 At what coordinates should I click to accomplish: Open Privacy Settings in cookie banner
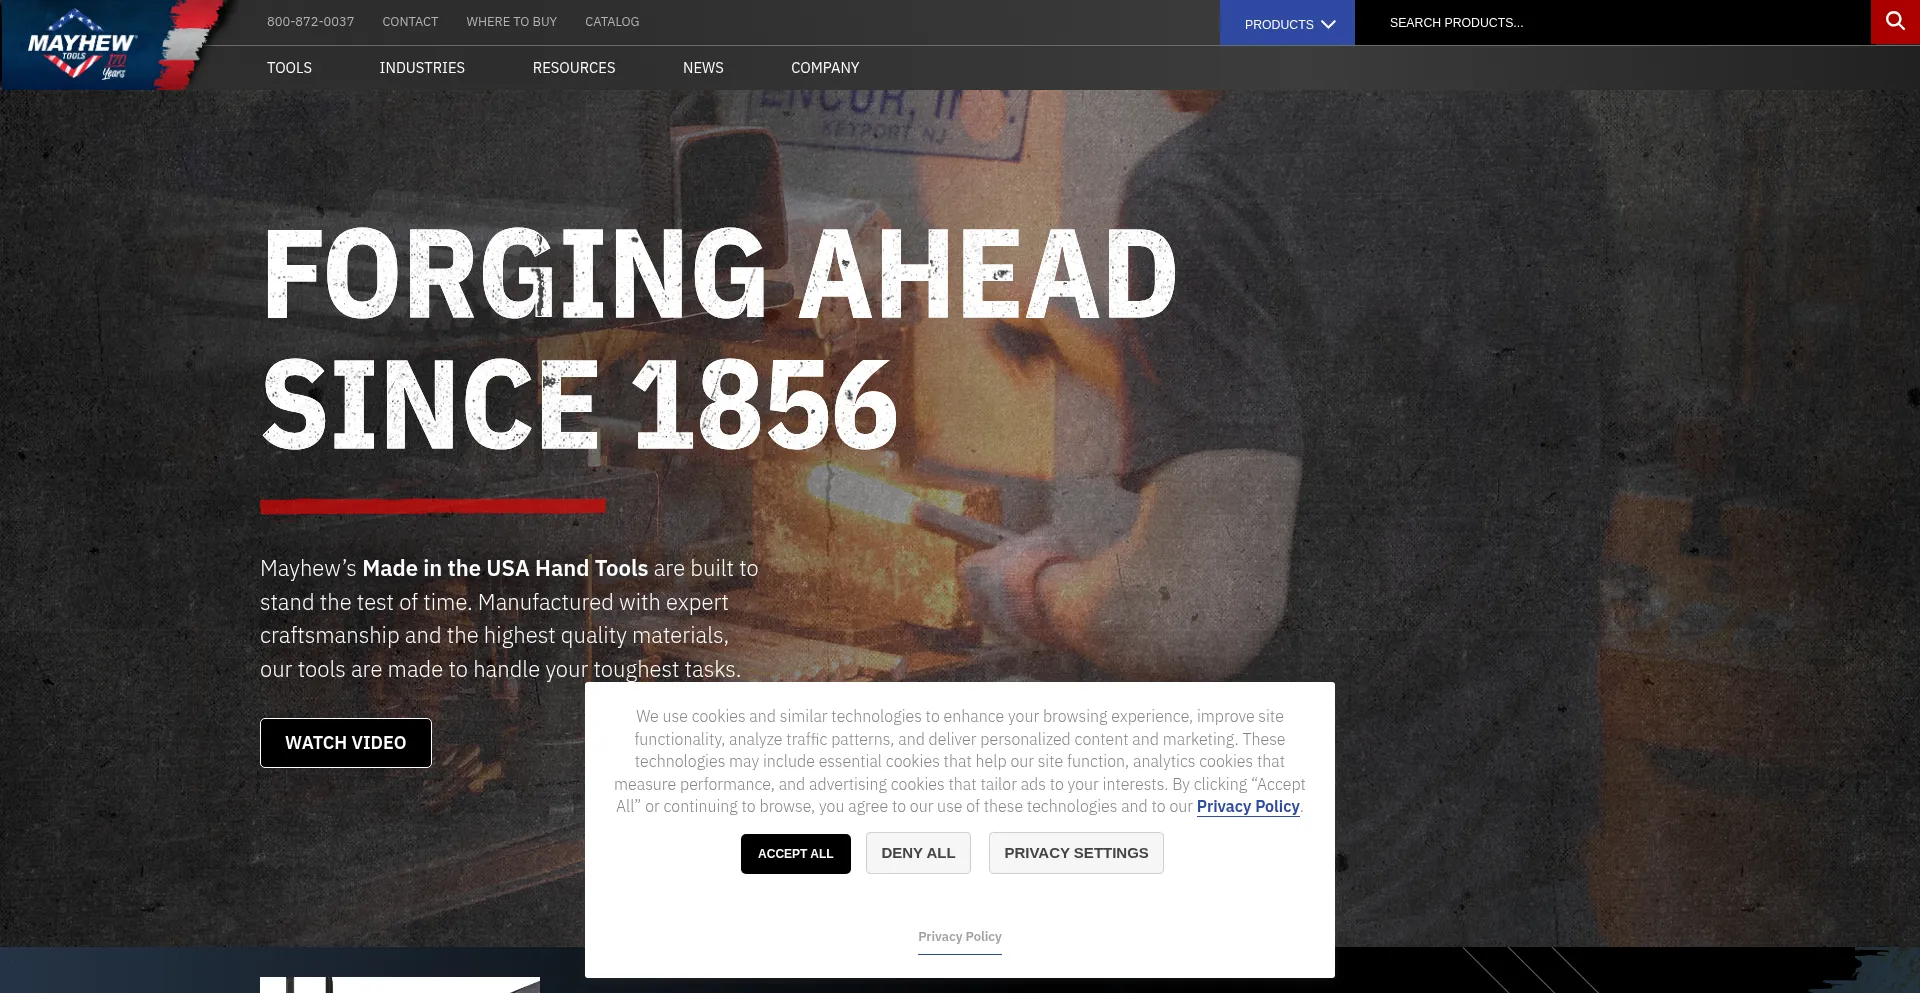click(1076, 853)
